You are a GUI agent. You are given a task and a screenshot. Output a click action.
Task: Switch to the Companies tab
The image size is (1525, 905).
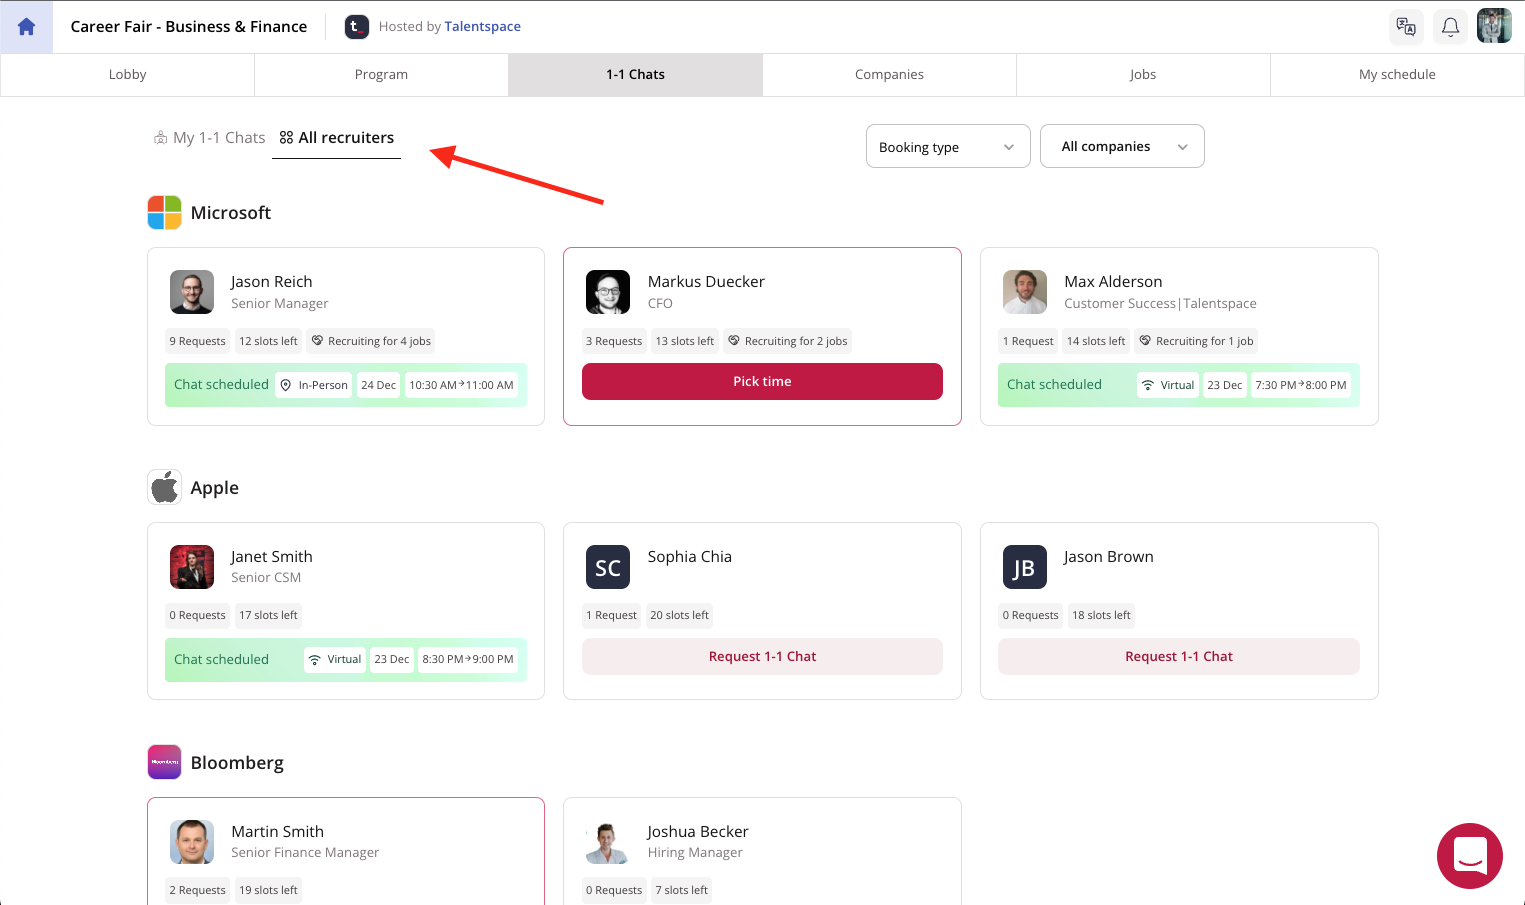click(889, 75)
